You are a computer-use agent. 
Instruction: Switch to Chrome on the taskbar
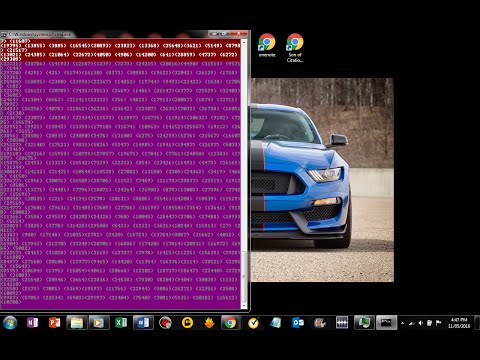(x=230, y=323)
